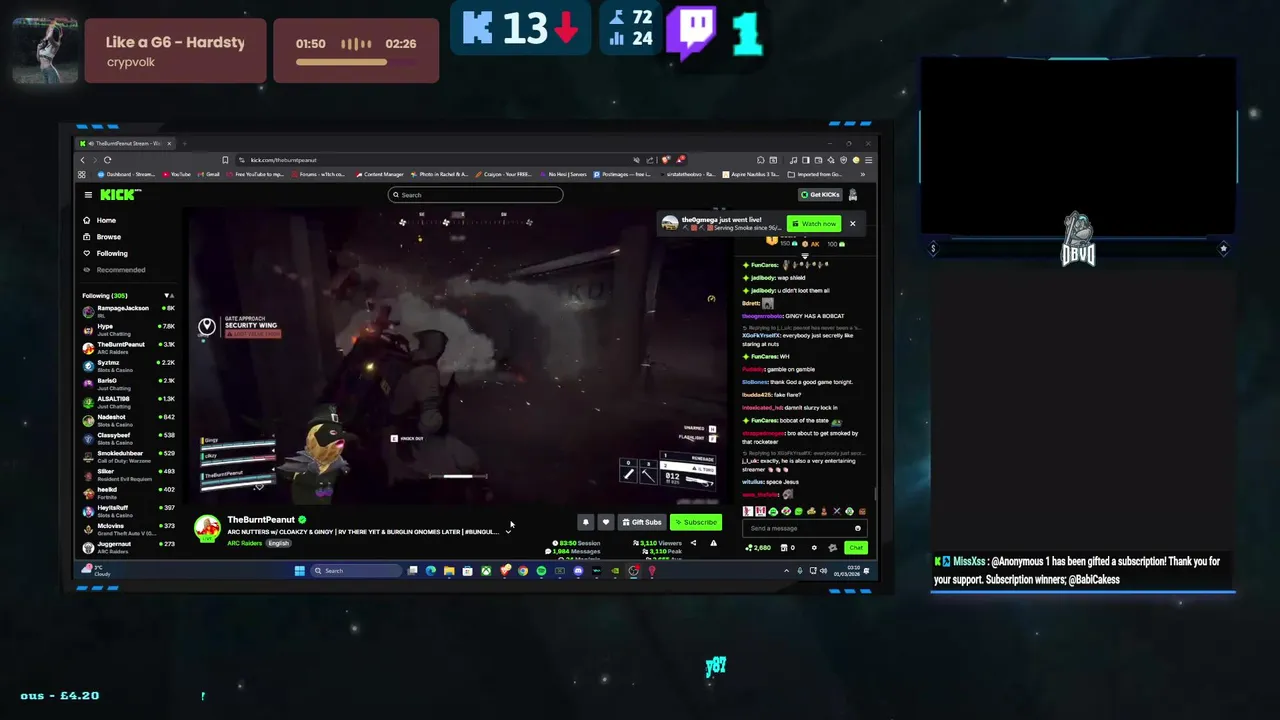Click the bookmark icon beside address bar
The width and height of the screenshot is (1280, 720).
225,160
